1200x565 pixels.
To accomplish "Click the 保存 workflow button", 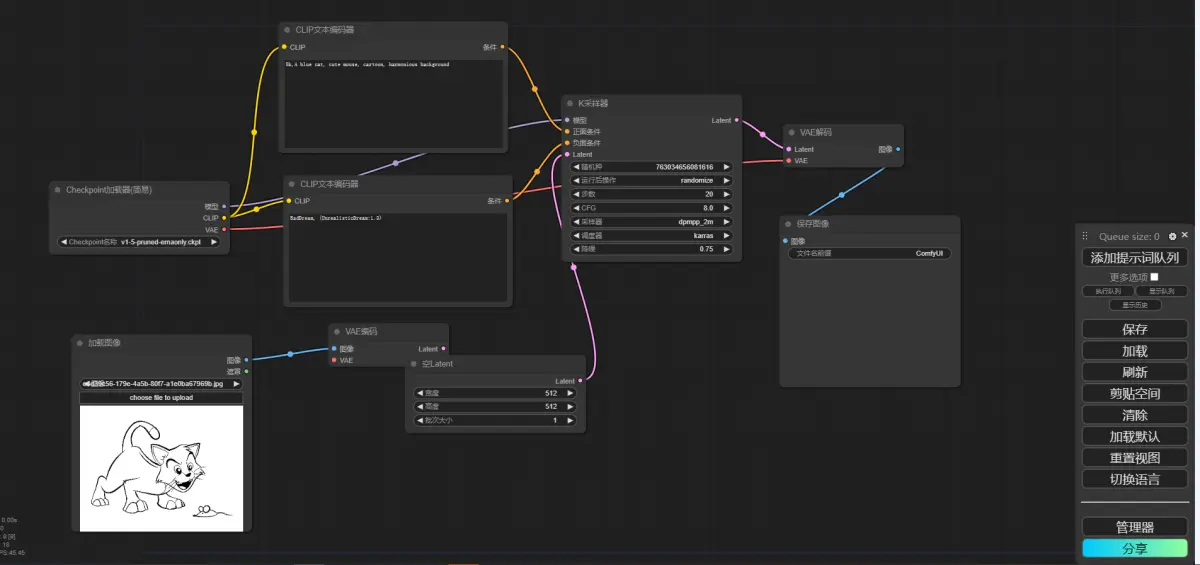I will point(1135,329).
